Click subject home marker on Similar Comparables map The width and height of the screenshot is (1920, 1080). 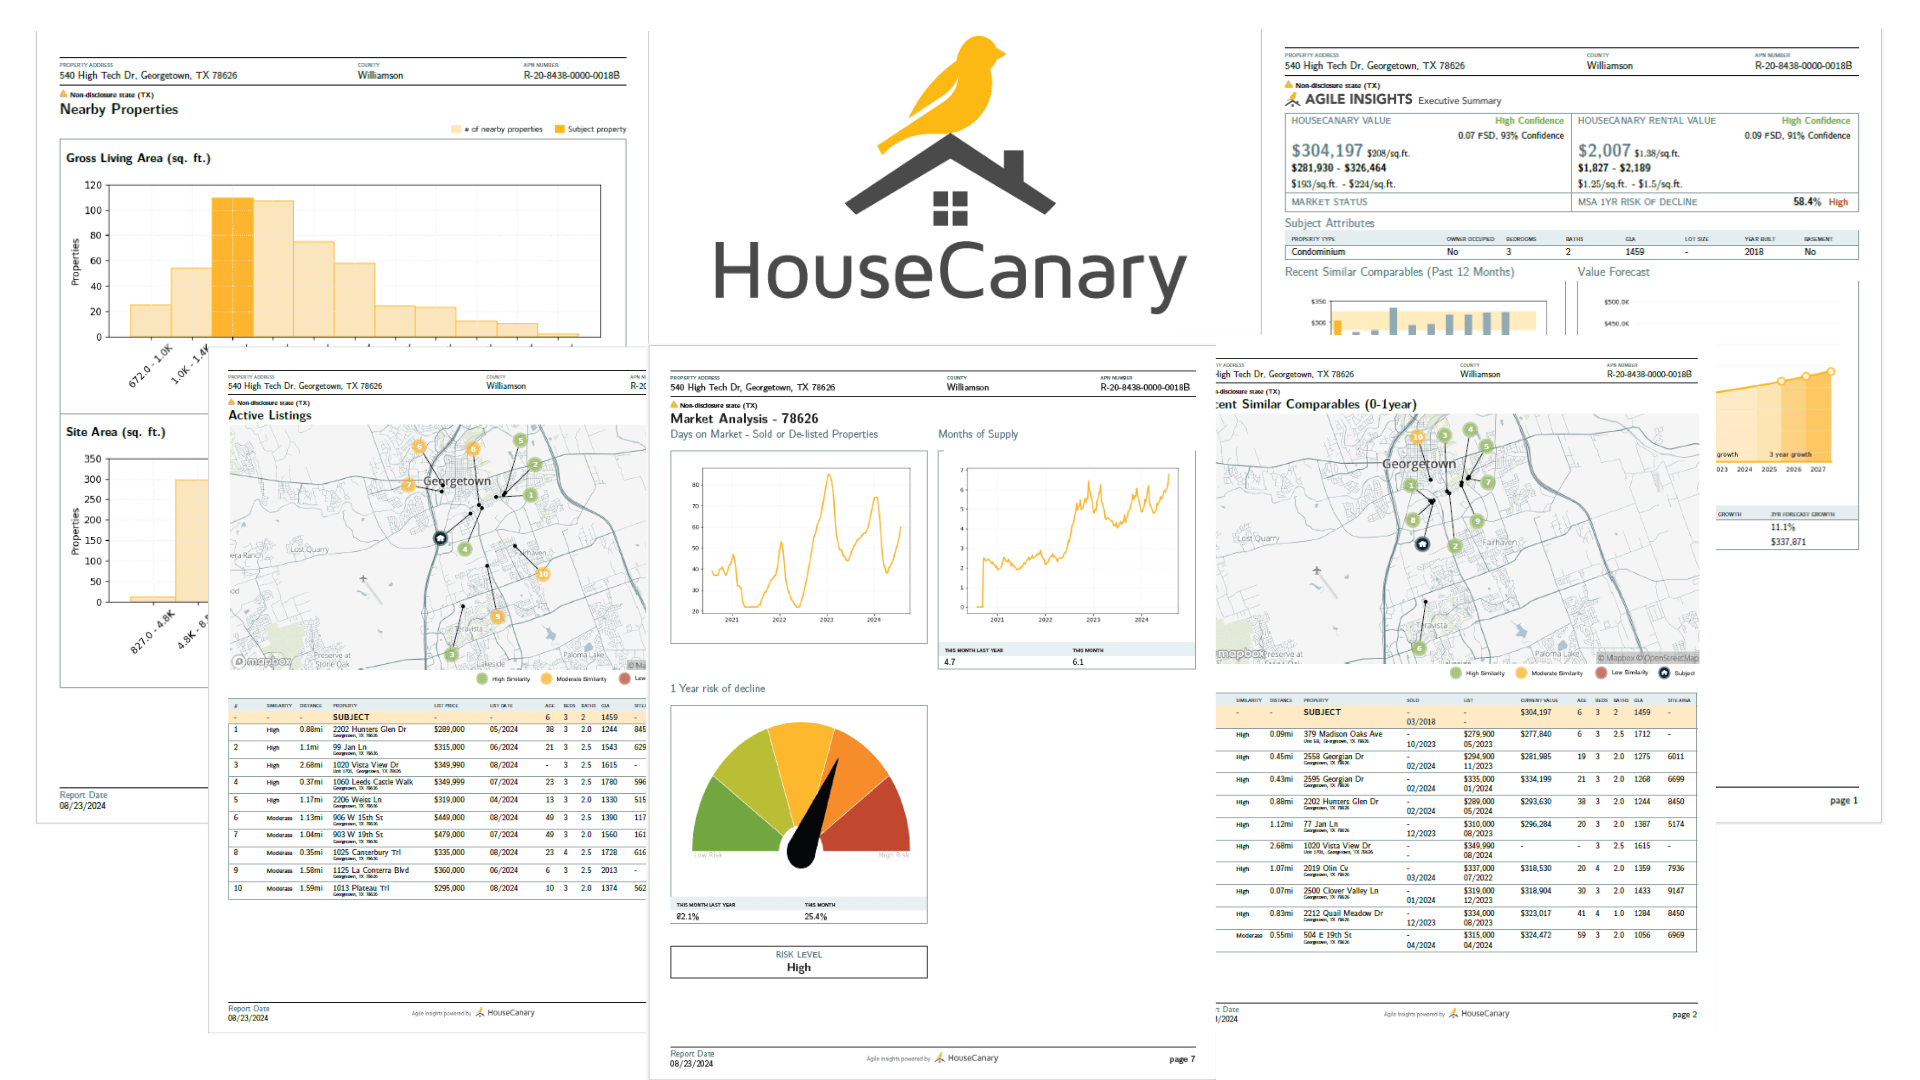pyautogui.click(x=1422, y=544)
